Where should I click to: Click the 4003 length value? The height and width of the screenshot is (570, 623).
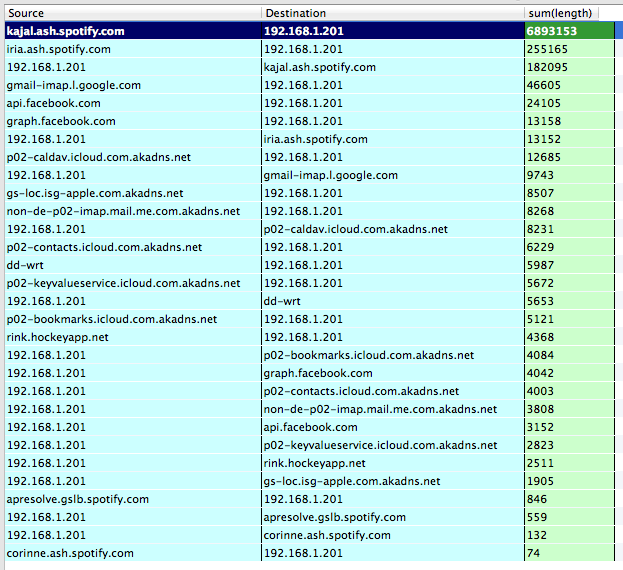pos(540,391)
